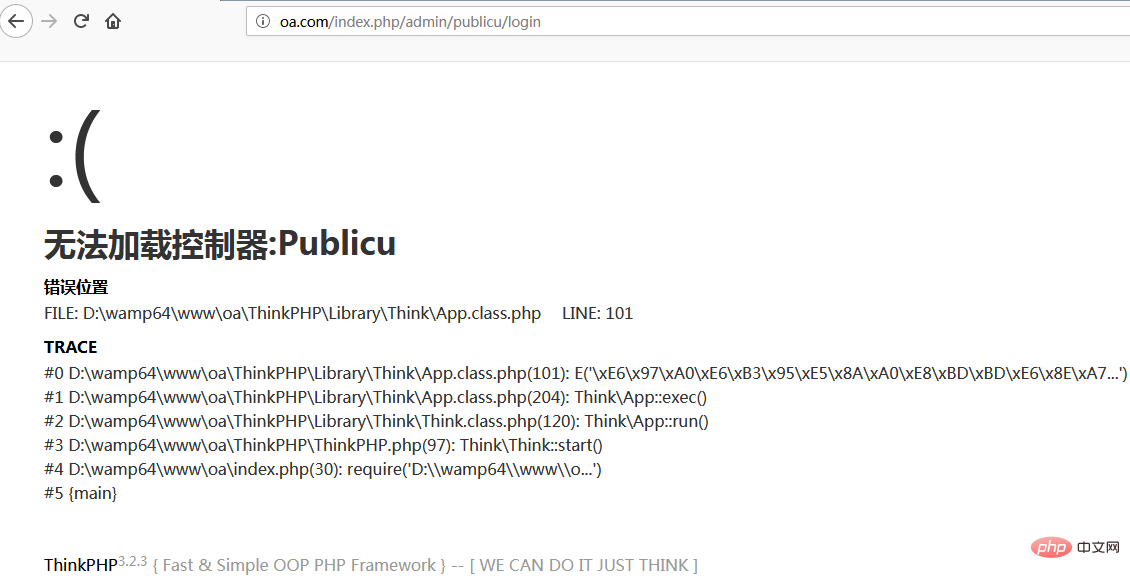The height and width of the screenshot is (580, 1130).
Task: Select the TRACE heading
Action: (x=71, y=347)
